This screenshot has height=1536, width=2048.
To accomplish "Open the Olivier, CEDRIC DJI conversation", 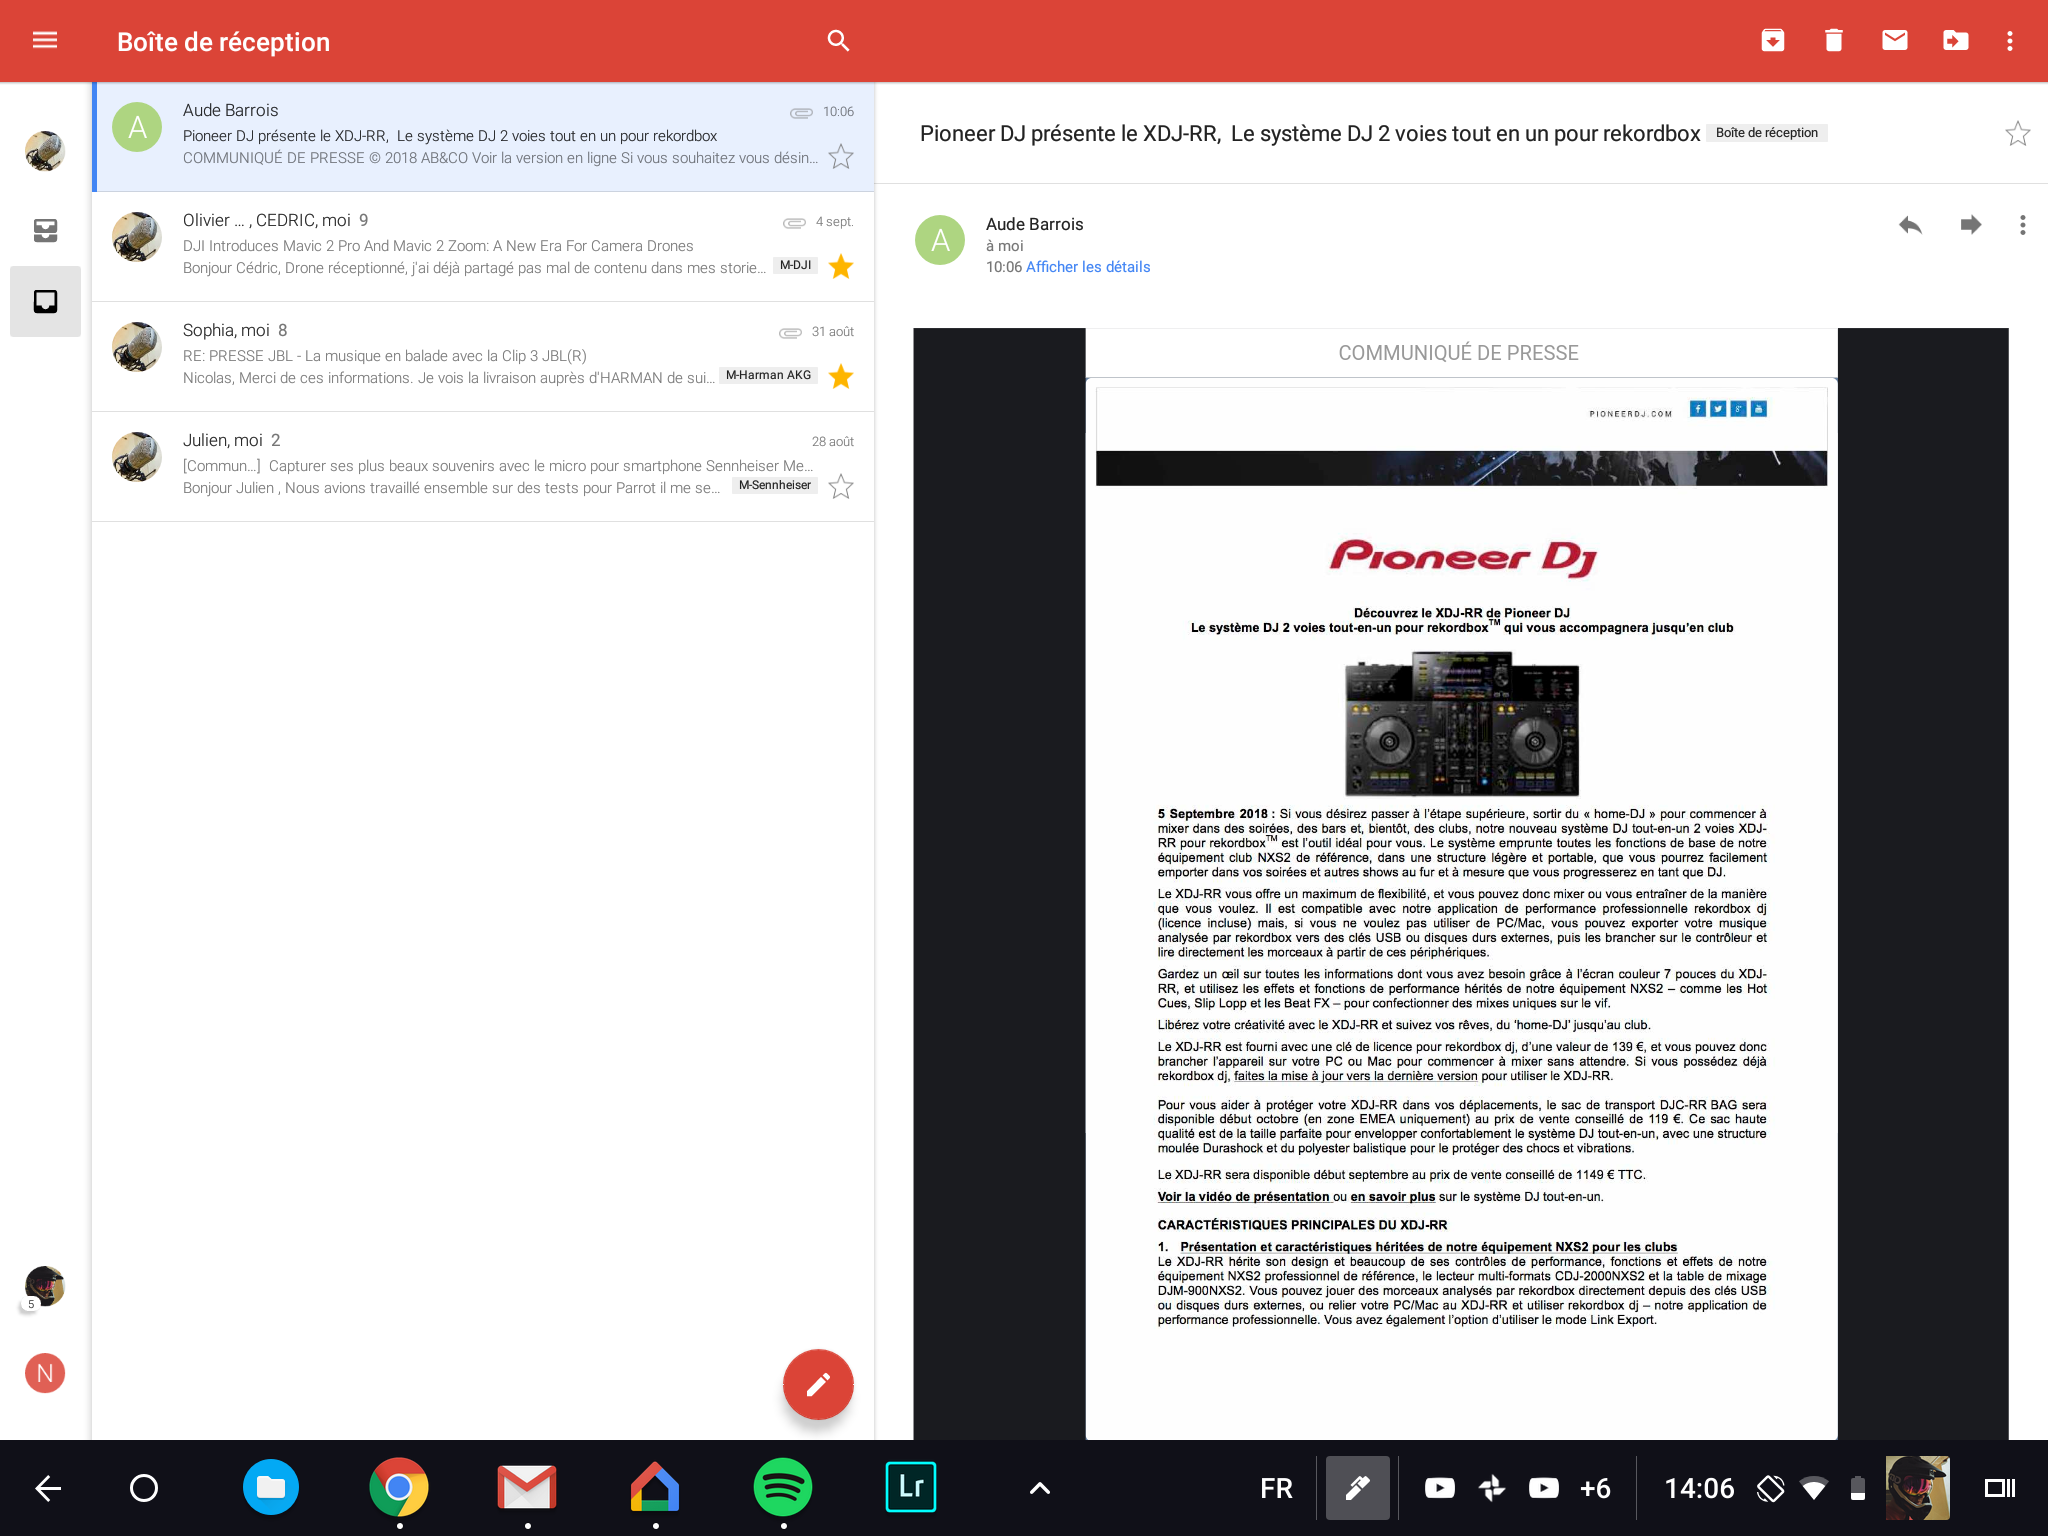I will [483, 246].
